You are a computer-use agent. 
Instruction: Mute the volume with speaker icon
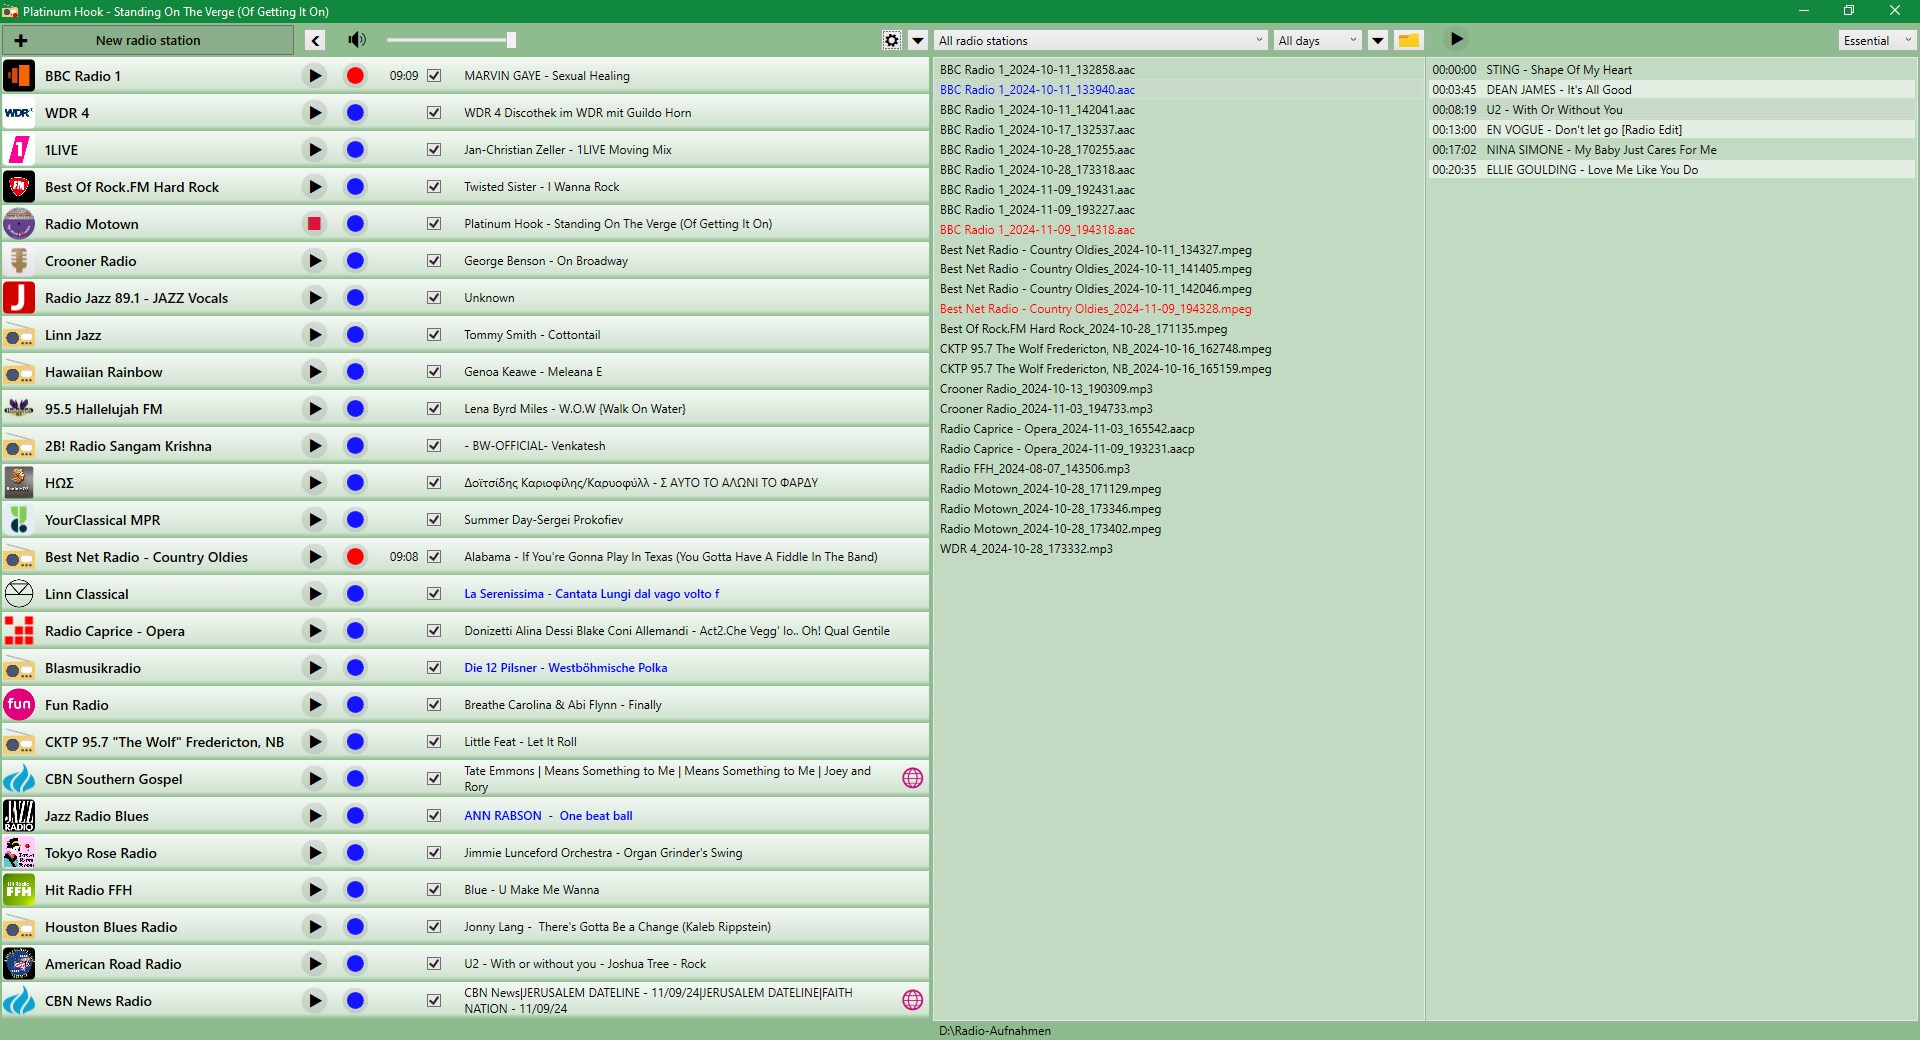pyautogui.click(x=357, y=40)
